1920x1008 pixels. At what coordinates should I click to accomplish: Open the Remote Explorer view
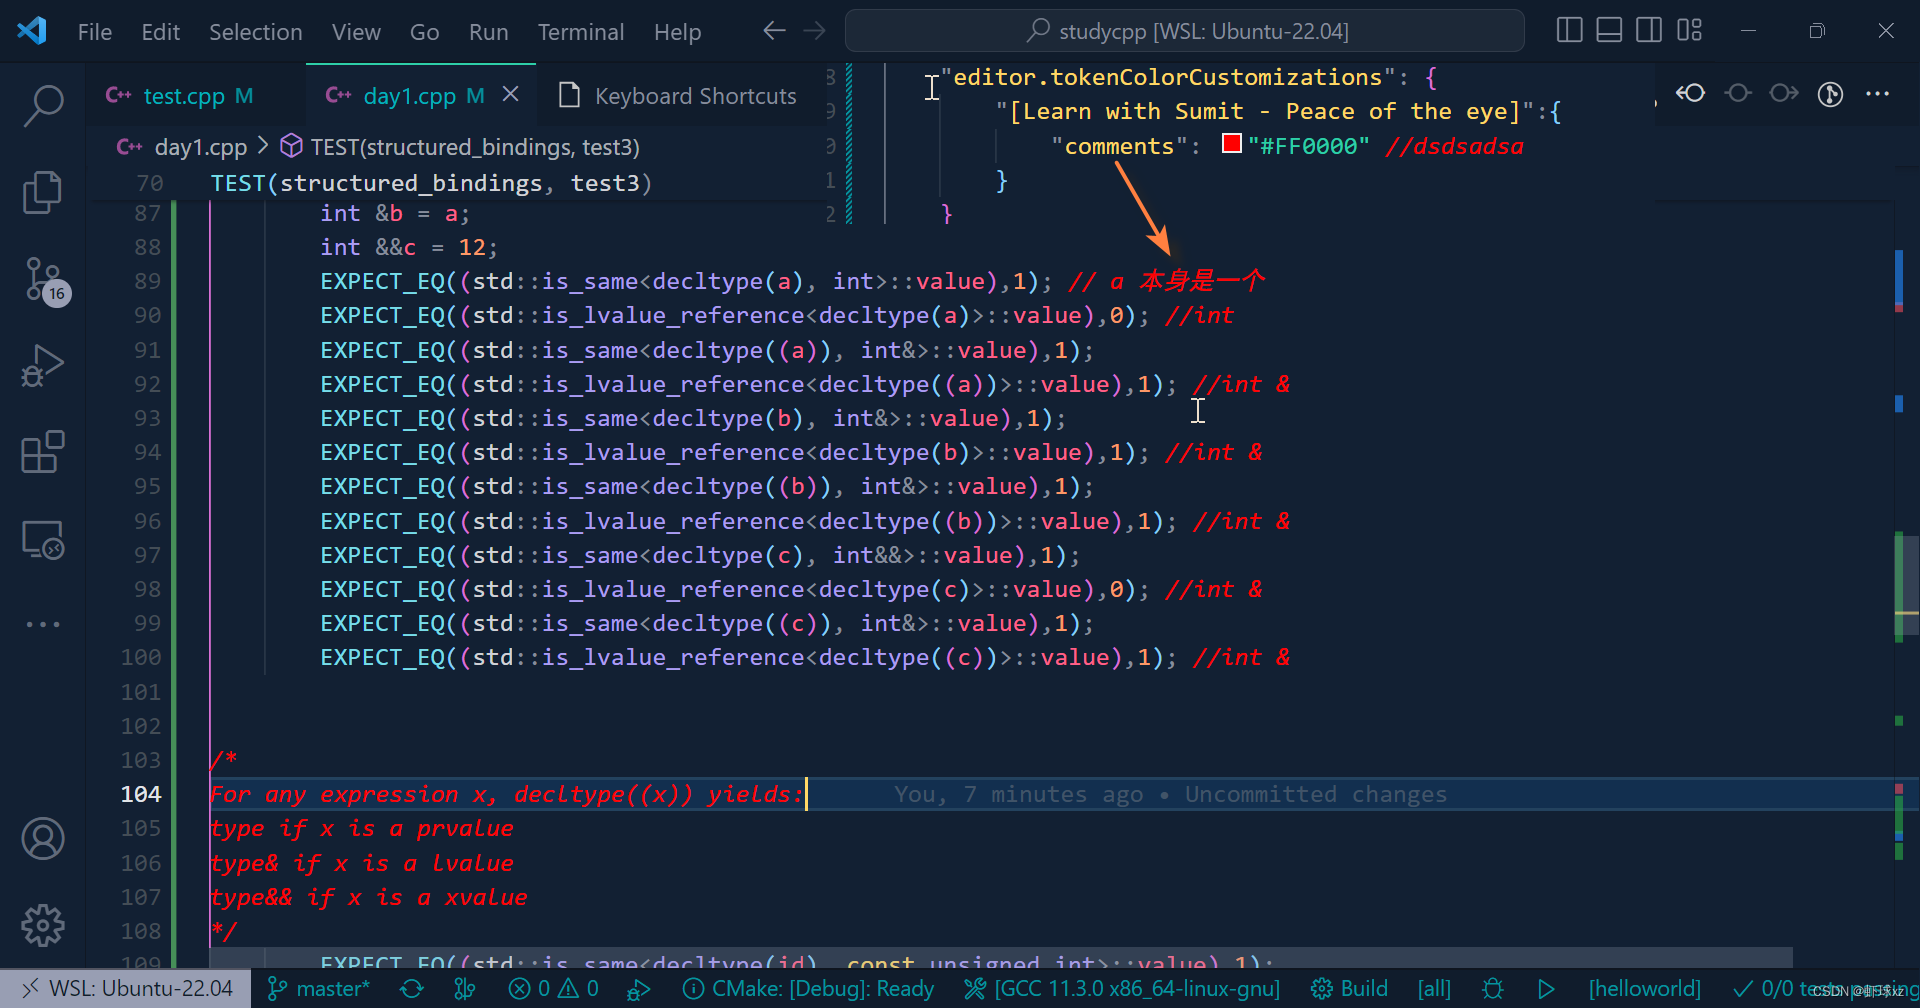pyautogui.click(x=43, y=540)
